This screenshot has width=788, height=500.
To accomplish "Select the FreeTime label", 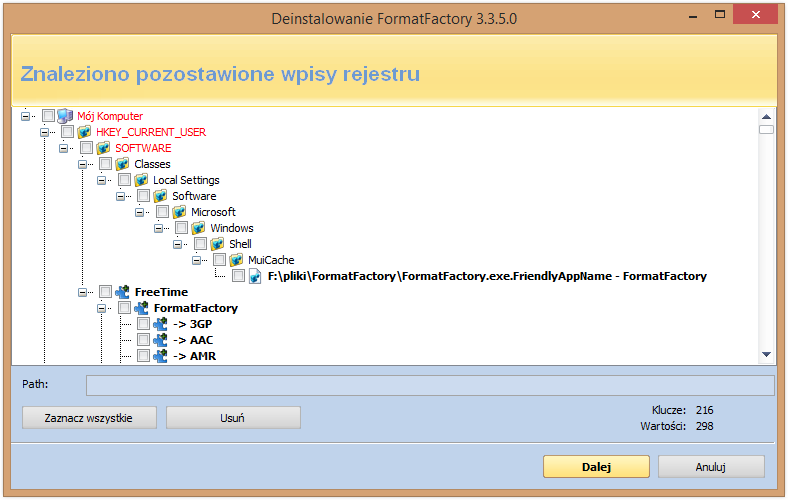I will 161,292.
